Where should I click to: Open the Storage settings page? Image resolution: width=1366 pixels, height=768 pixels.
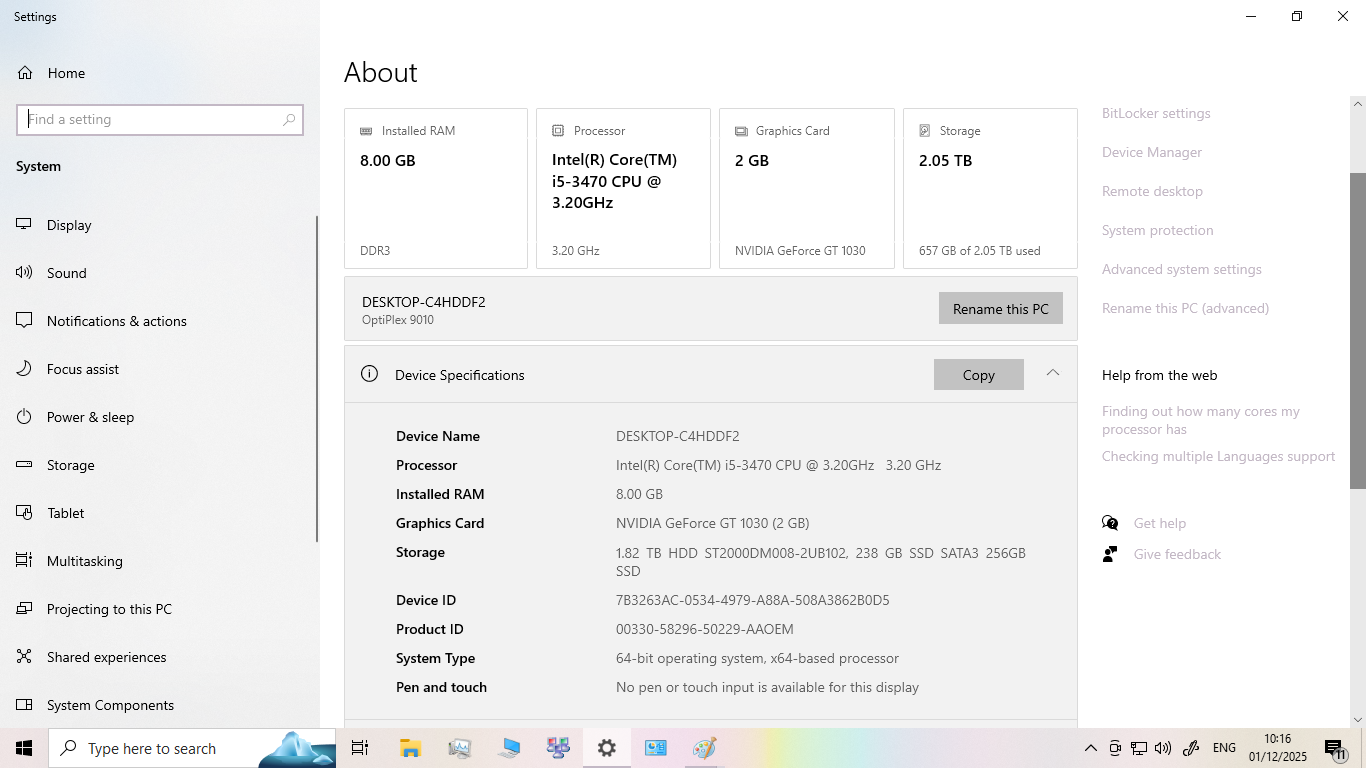[x=70, y=465]
